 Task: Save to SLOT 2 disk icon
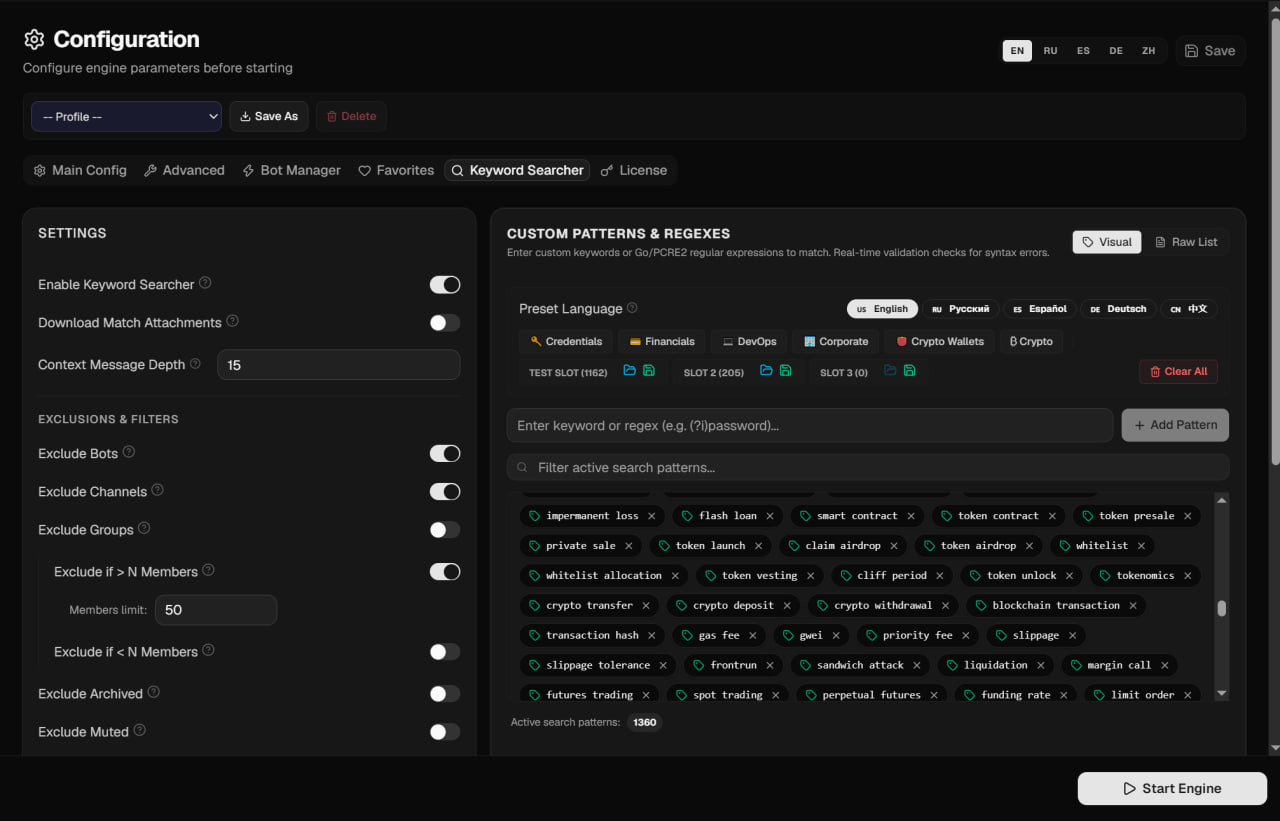pos(785,371)
